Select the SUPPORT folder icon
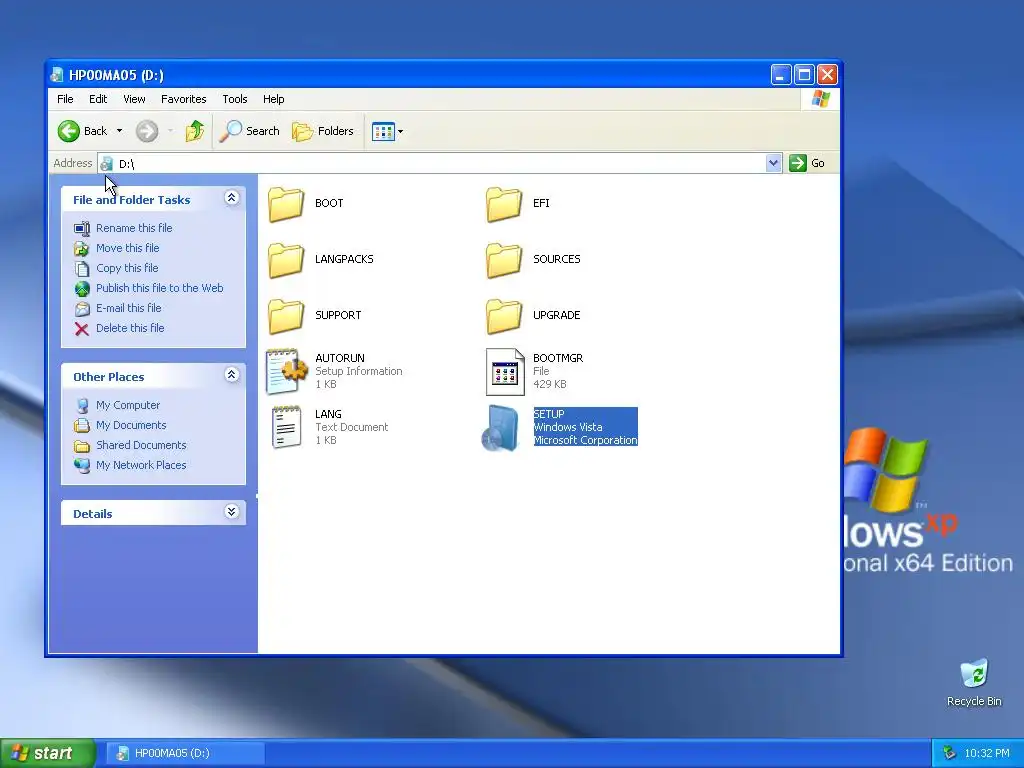The width and height of the screenshot is (1024, 768). click(286, 317)
